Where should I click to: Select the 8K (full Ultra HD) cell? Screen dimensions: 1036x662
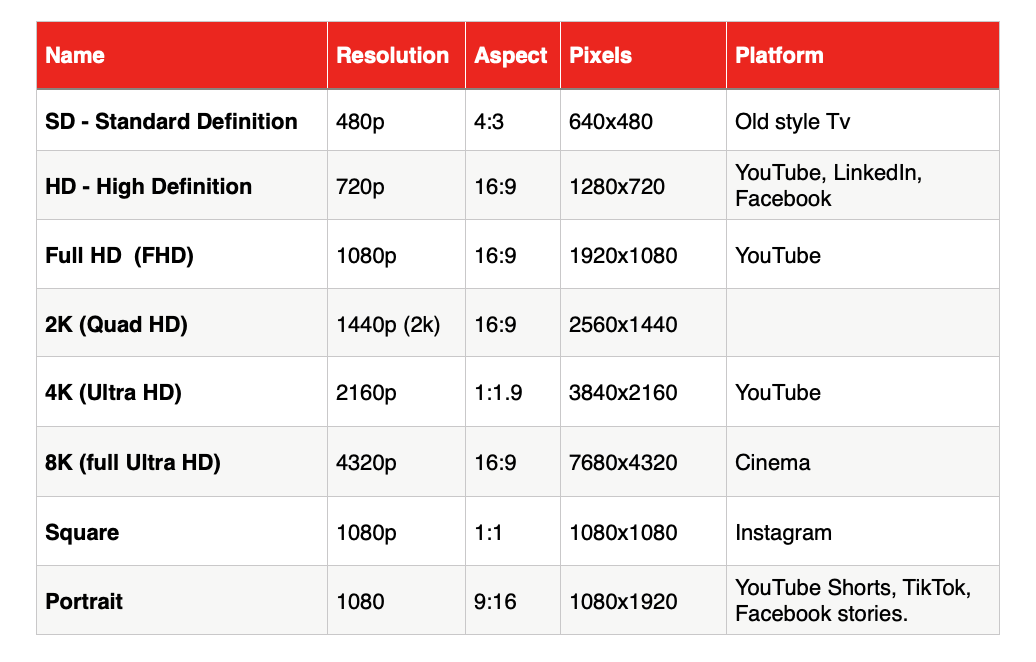click(182, 462)
